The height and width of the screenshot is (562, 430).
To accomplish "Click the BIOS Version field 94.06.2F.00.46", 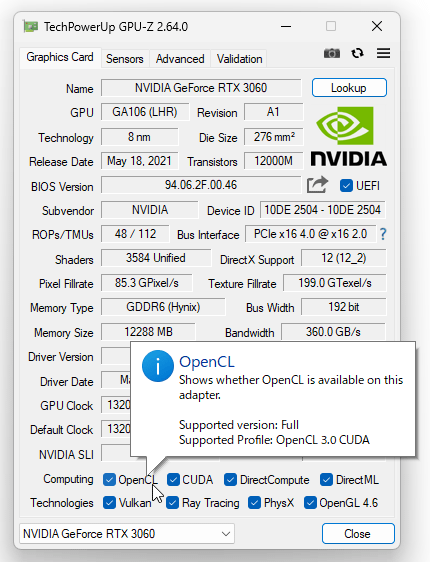I will tap(201, 185).
